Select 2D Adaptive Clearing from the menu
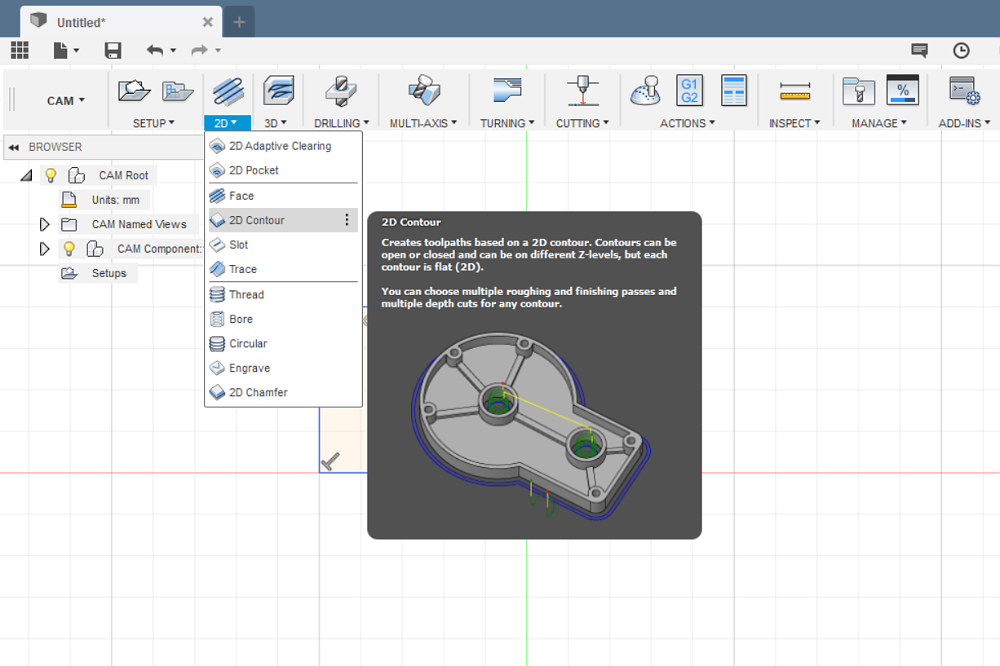1000x666 pixels. [280, 146]
